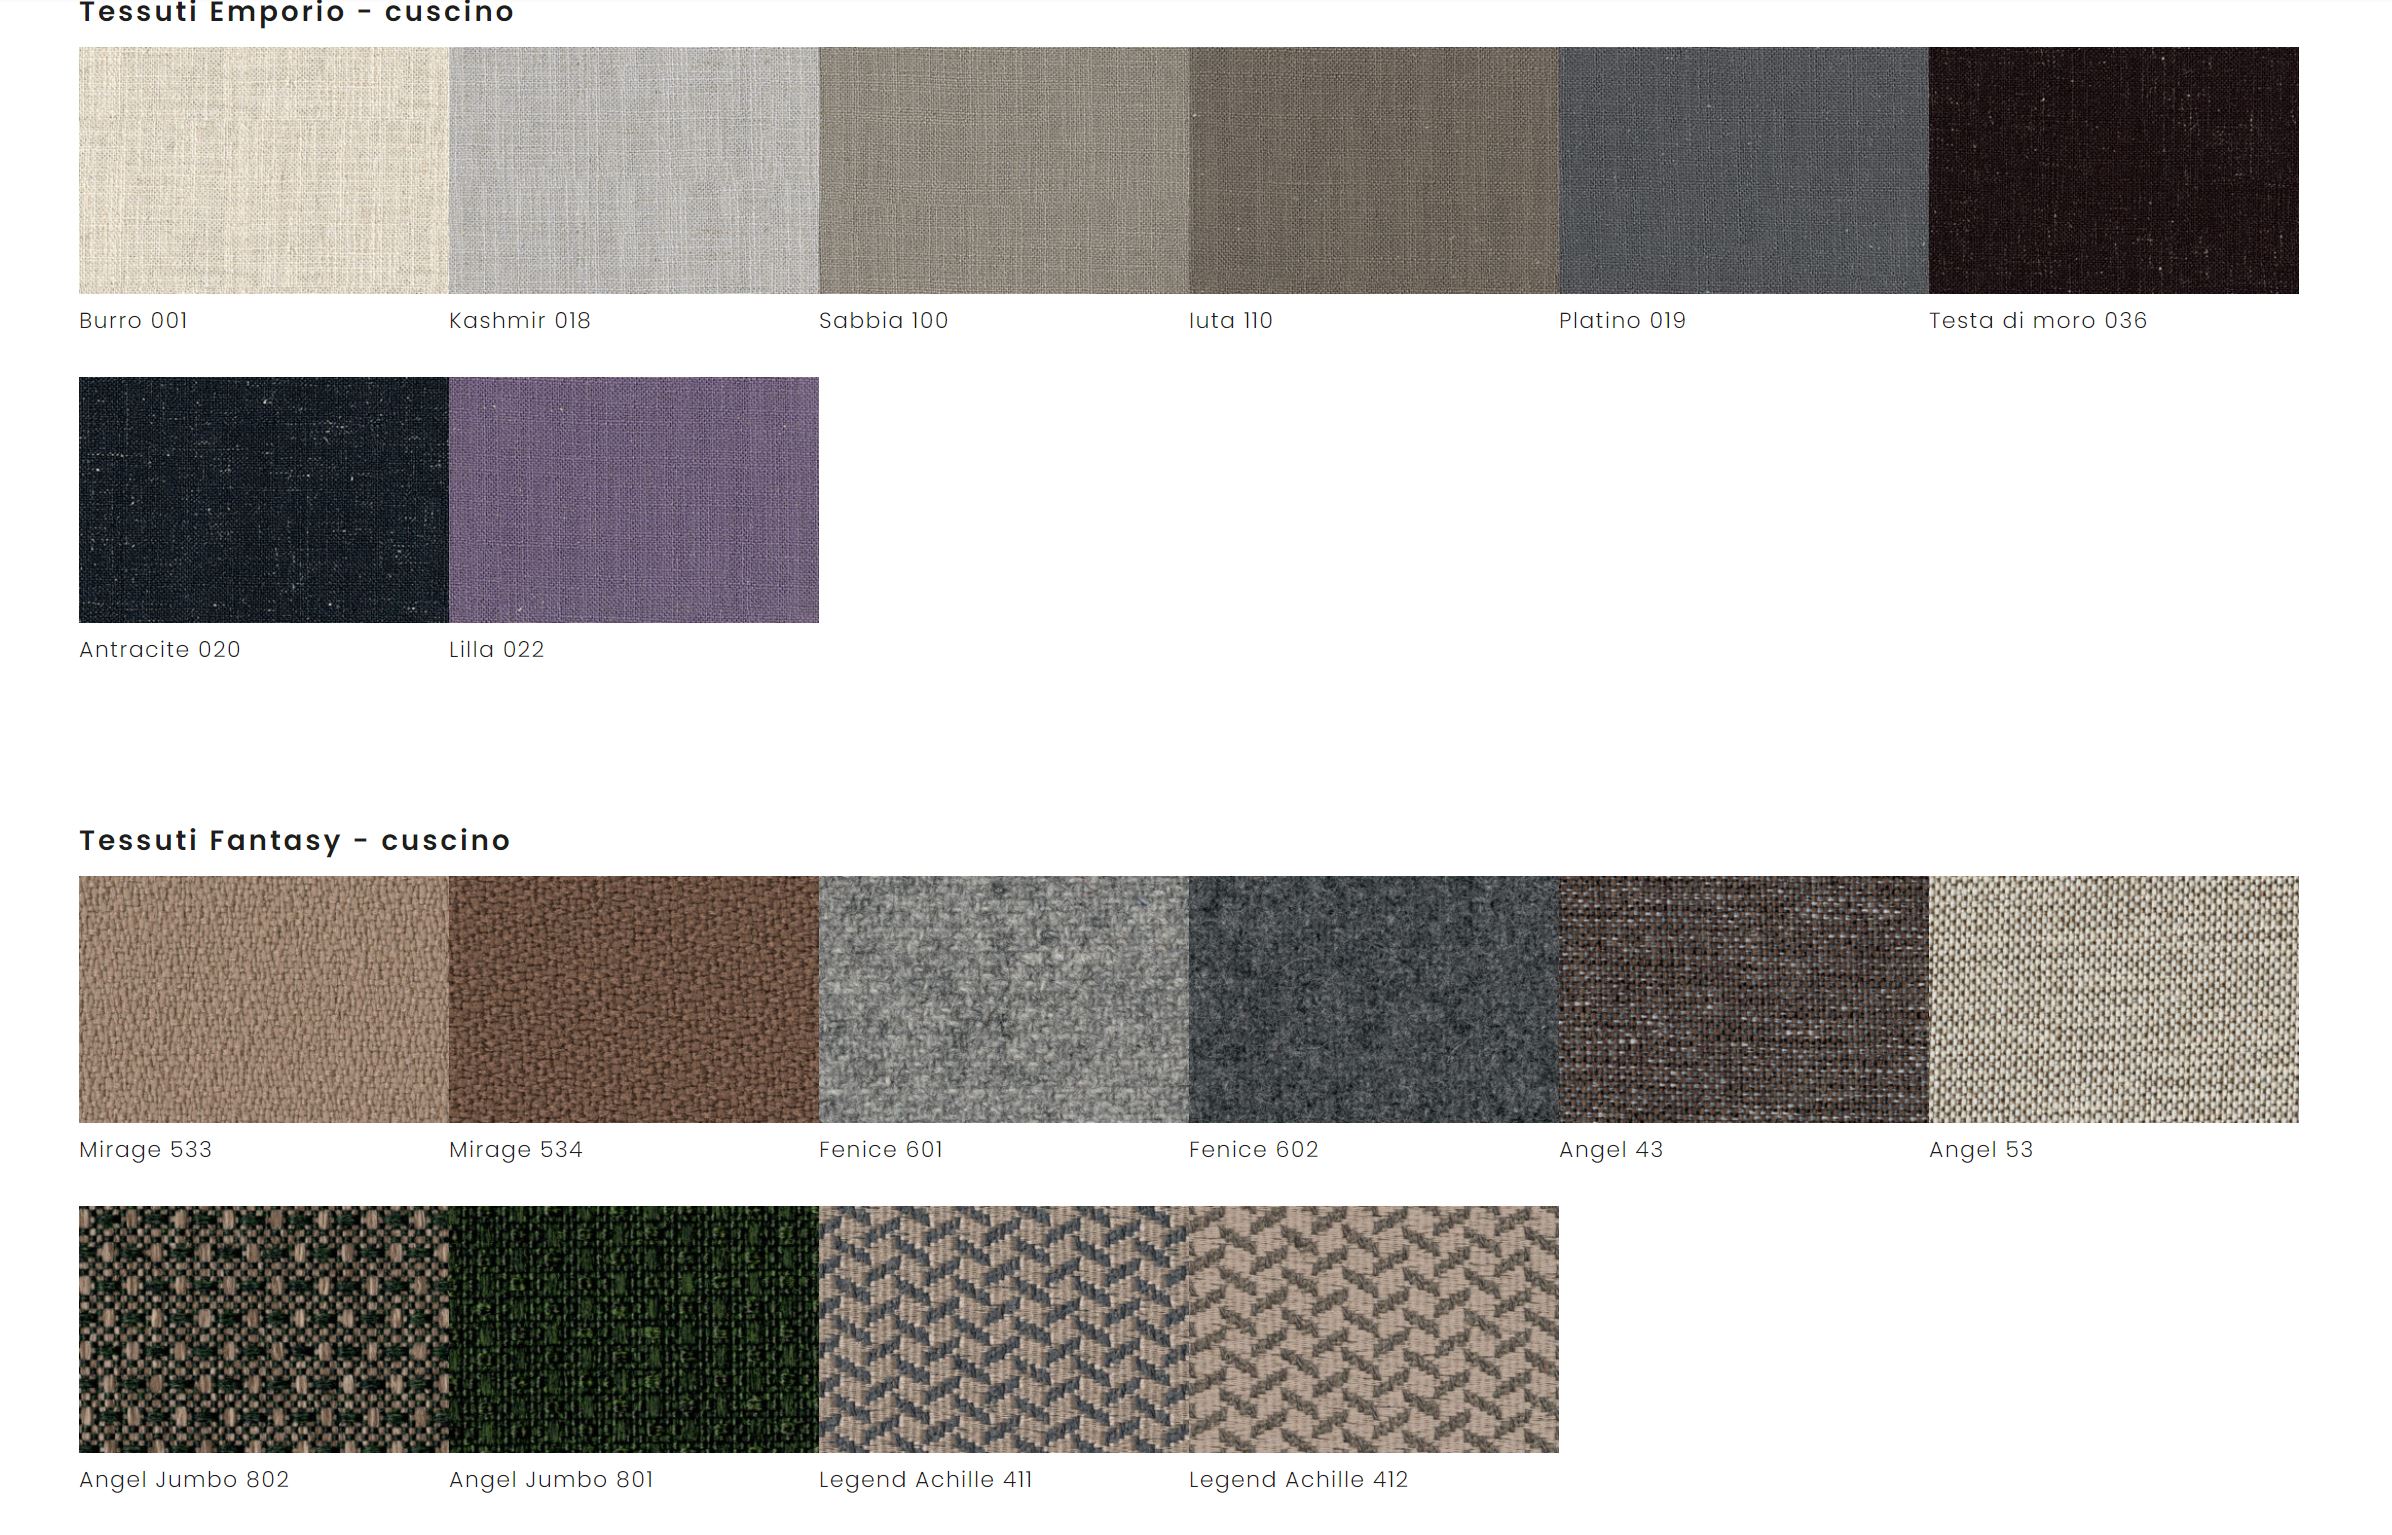The width and height of the screenshot is (2392, 1535).
Task: Click the 'Fenice 601' label text
Action: point(881,1150)
